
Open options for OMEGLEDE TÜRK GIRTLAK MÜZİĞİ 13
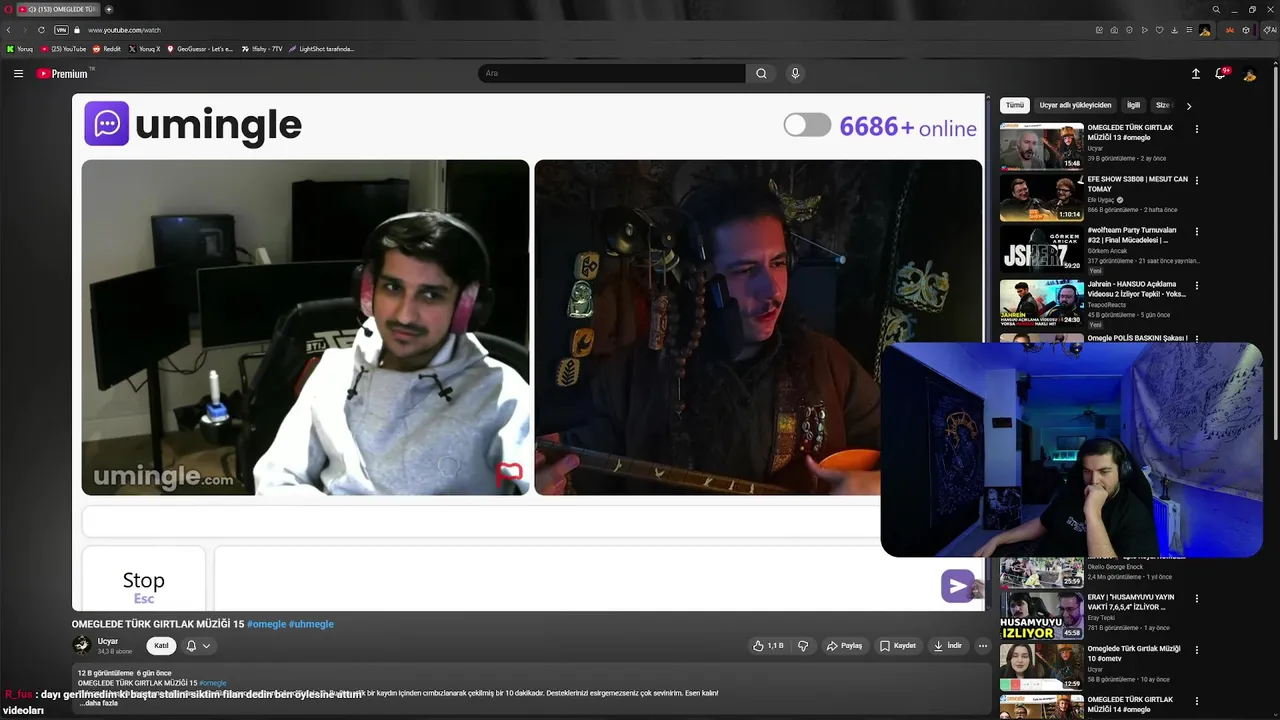(1196, 129)
